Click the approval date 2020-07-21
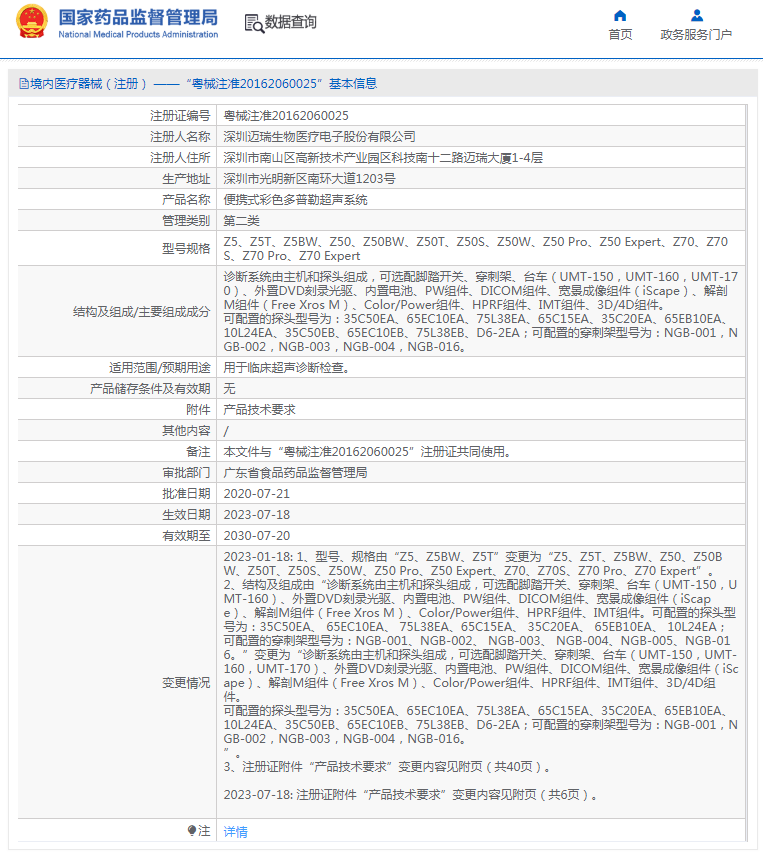This screenshot has width=763, height=854. (x=257, y=493)
